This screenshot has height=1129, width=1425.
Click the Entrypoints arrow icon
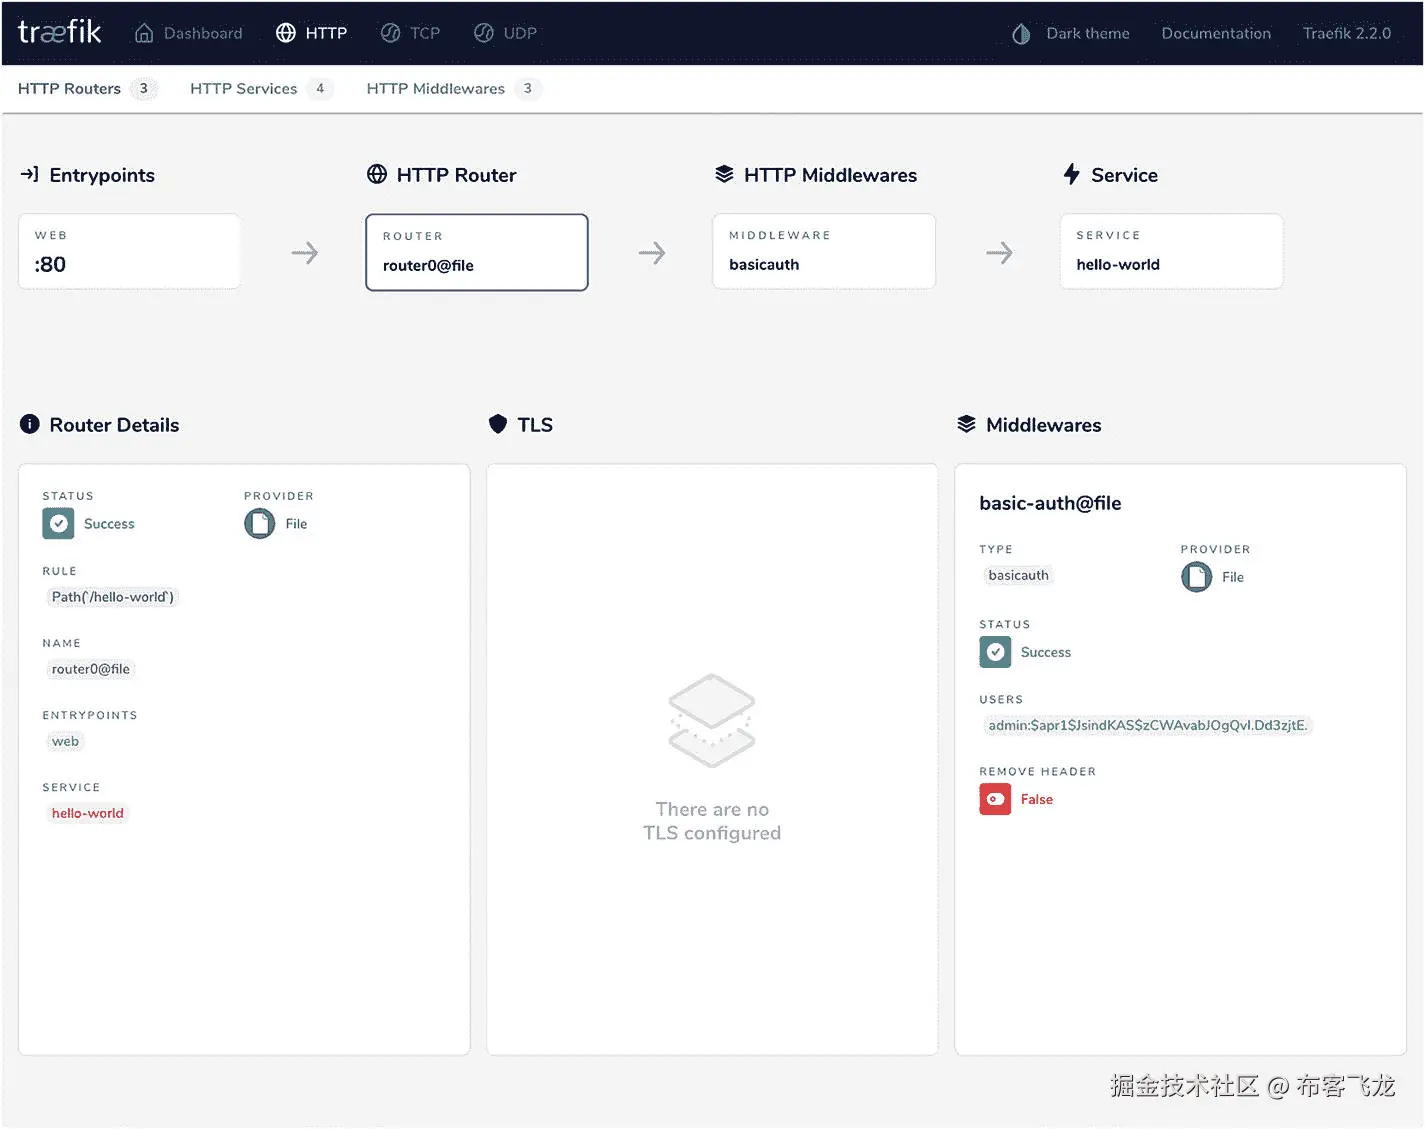click(29, 174)
